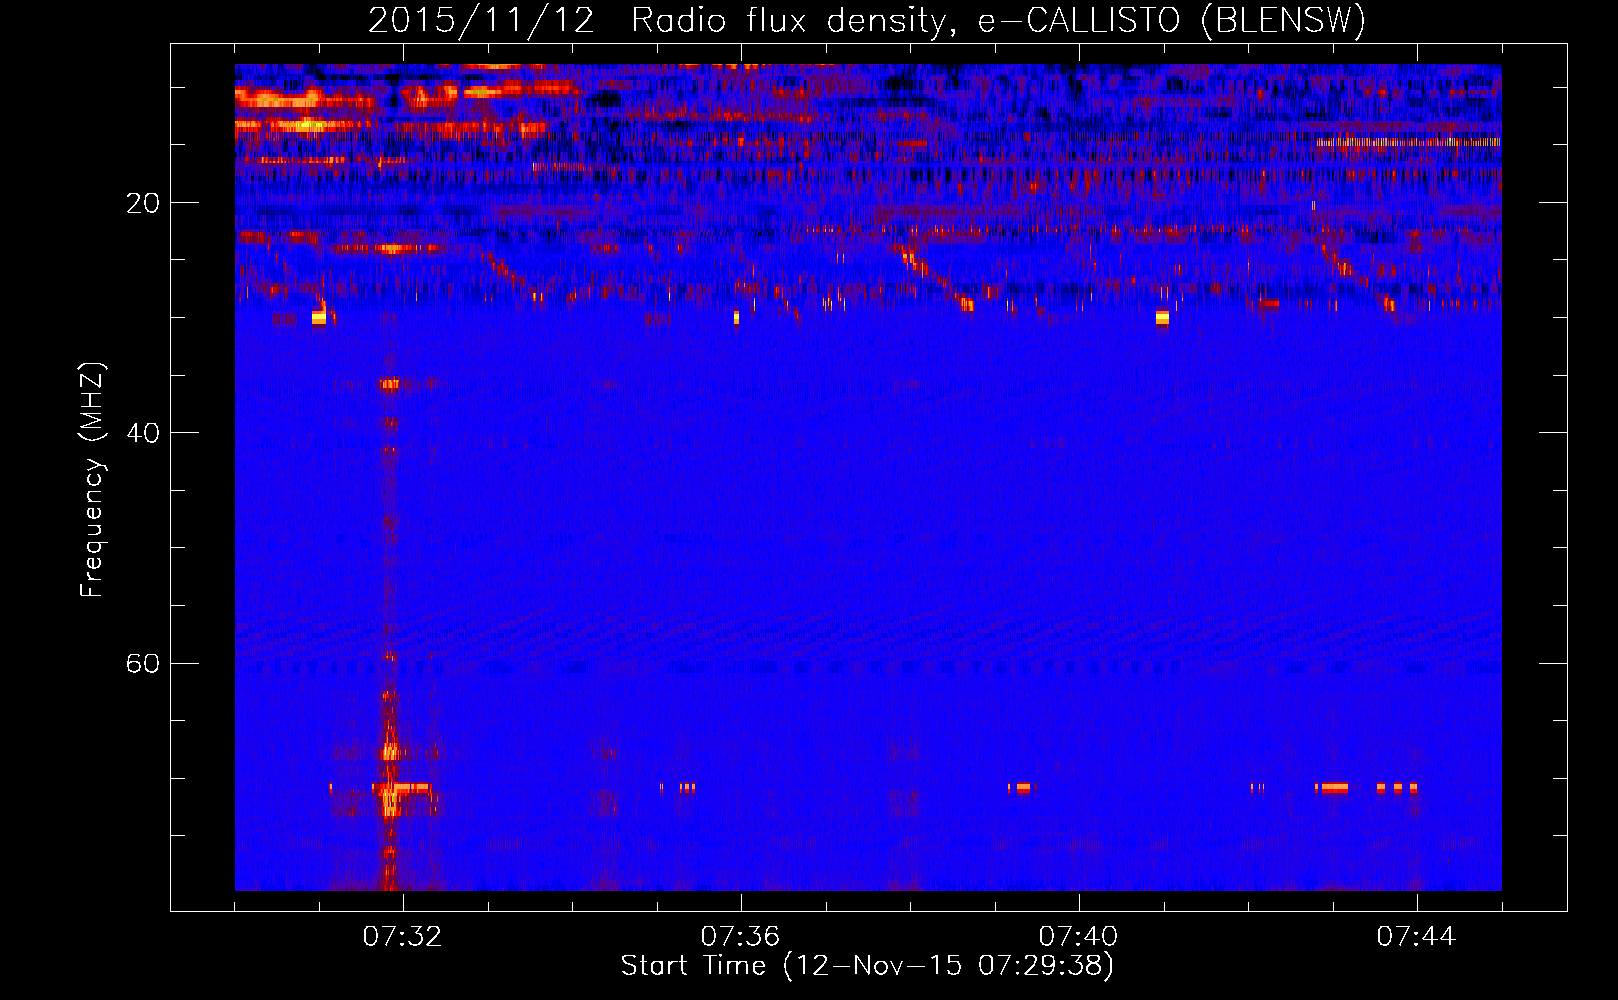Click the 07:40 time tick label

(x=1078, y=937)
